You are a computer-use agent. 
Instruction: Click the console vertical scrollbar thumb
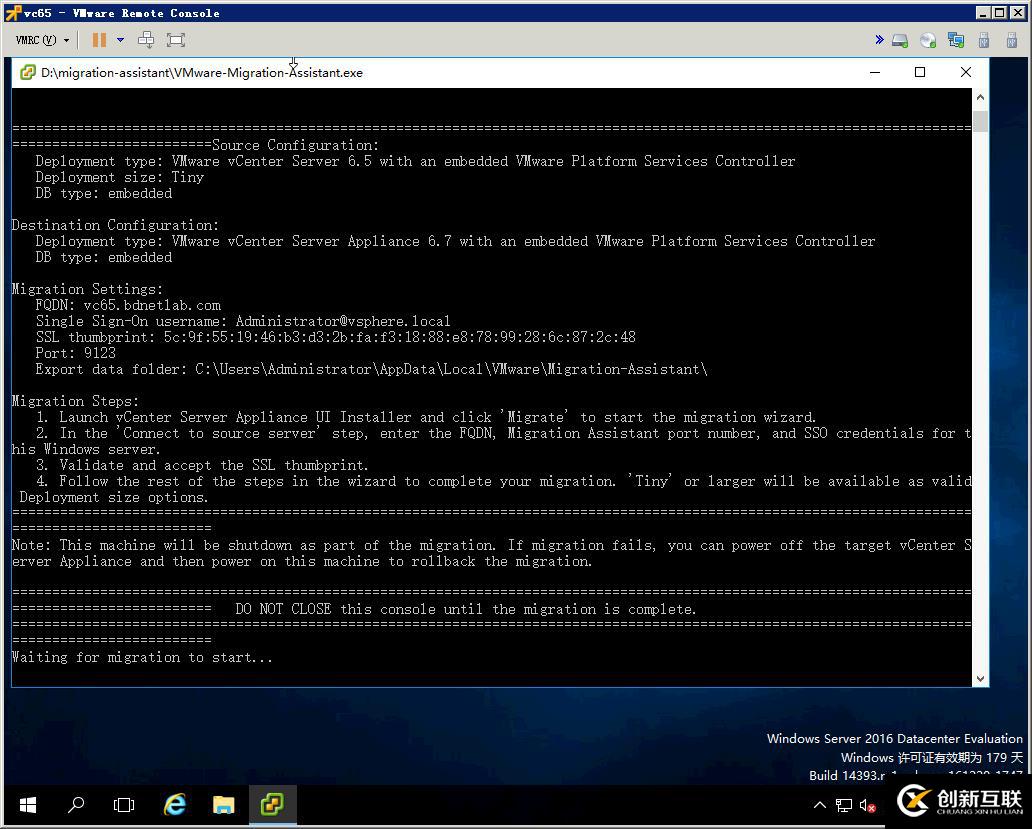tap(980, 121)
